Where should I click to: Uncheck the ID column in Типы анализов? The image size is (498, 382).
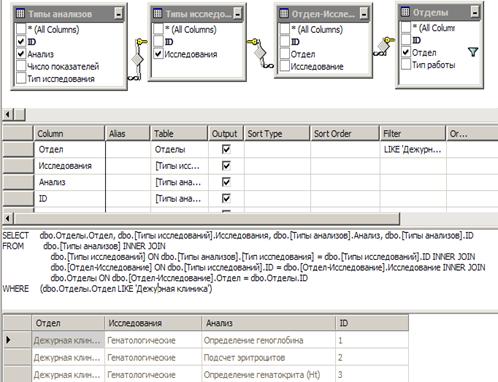click(x=21, y=41)
